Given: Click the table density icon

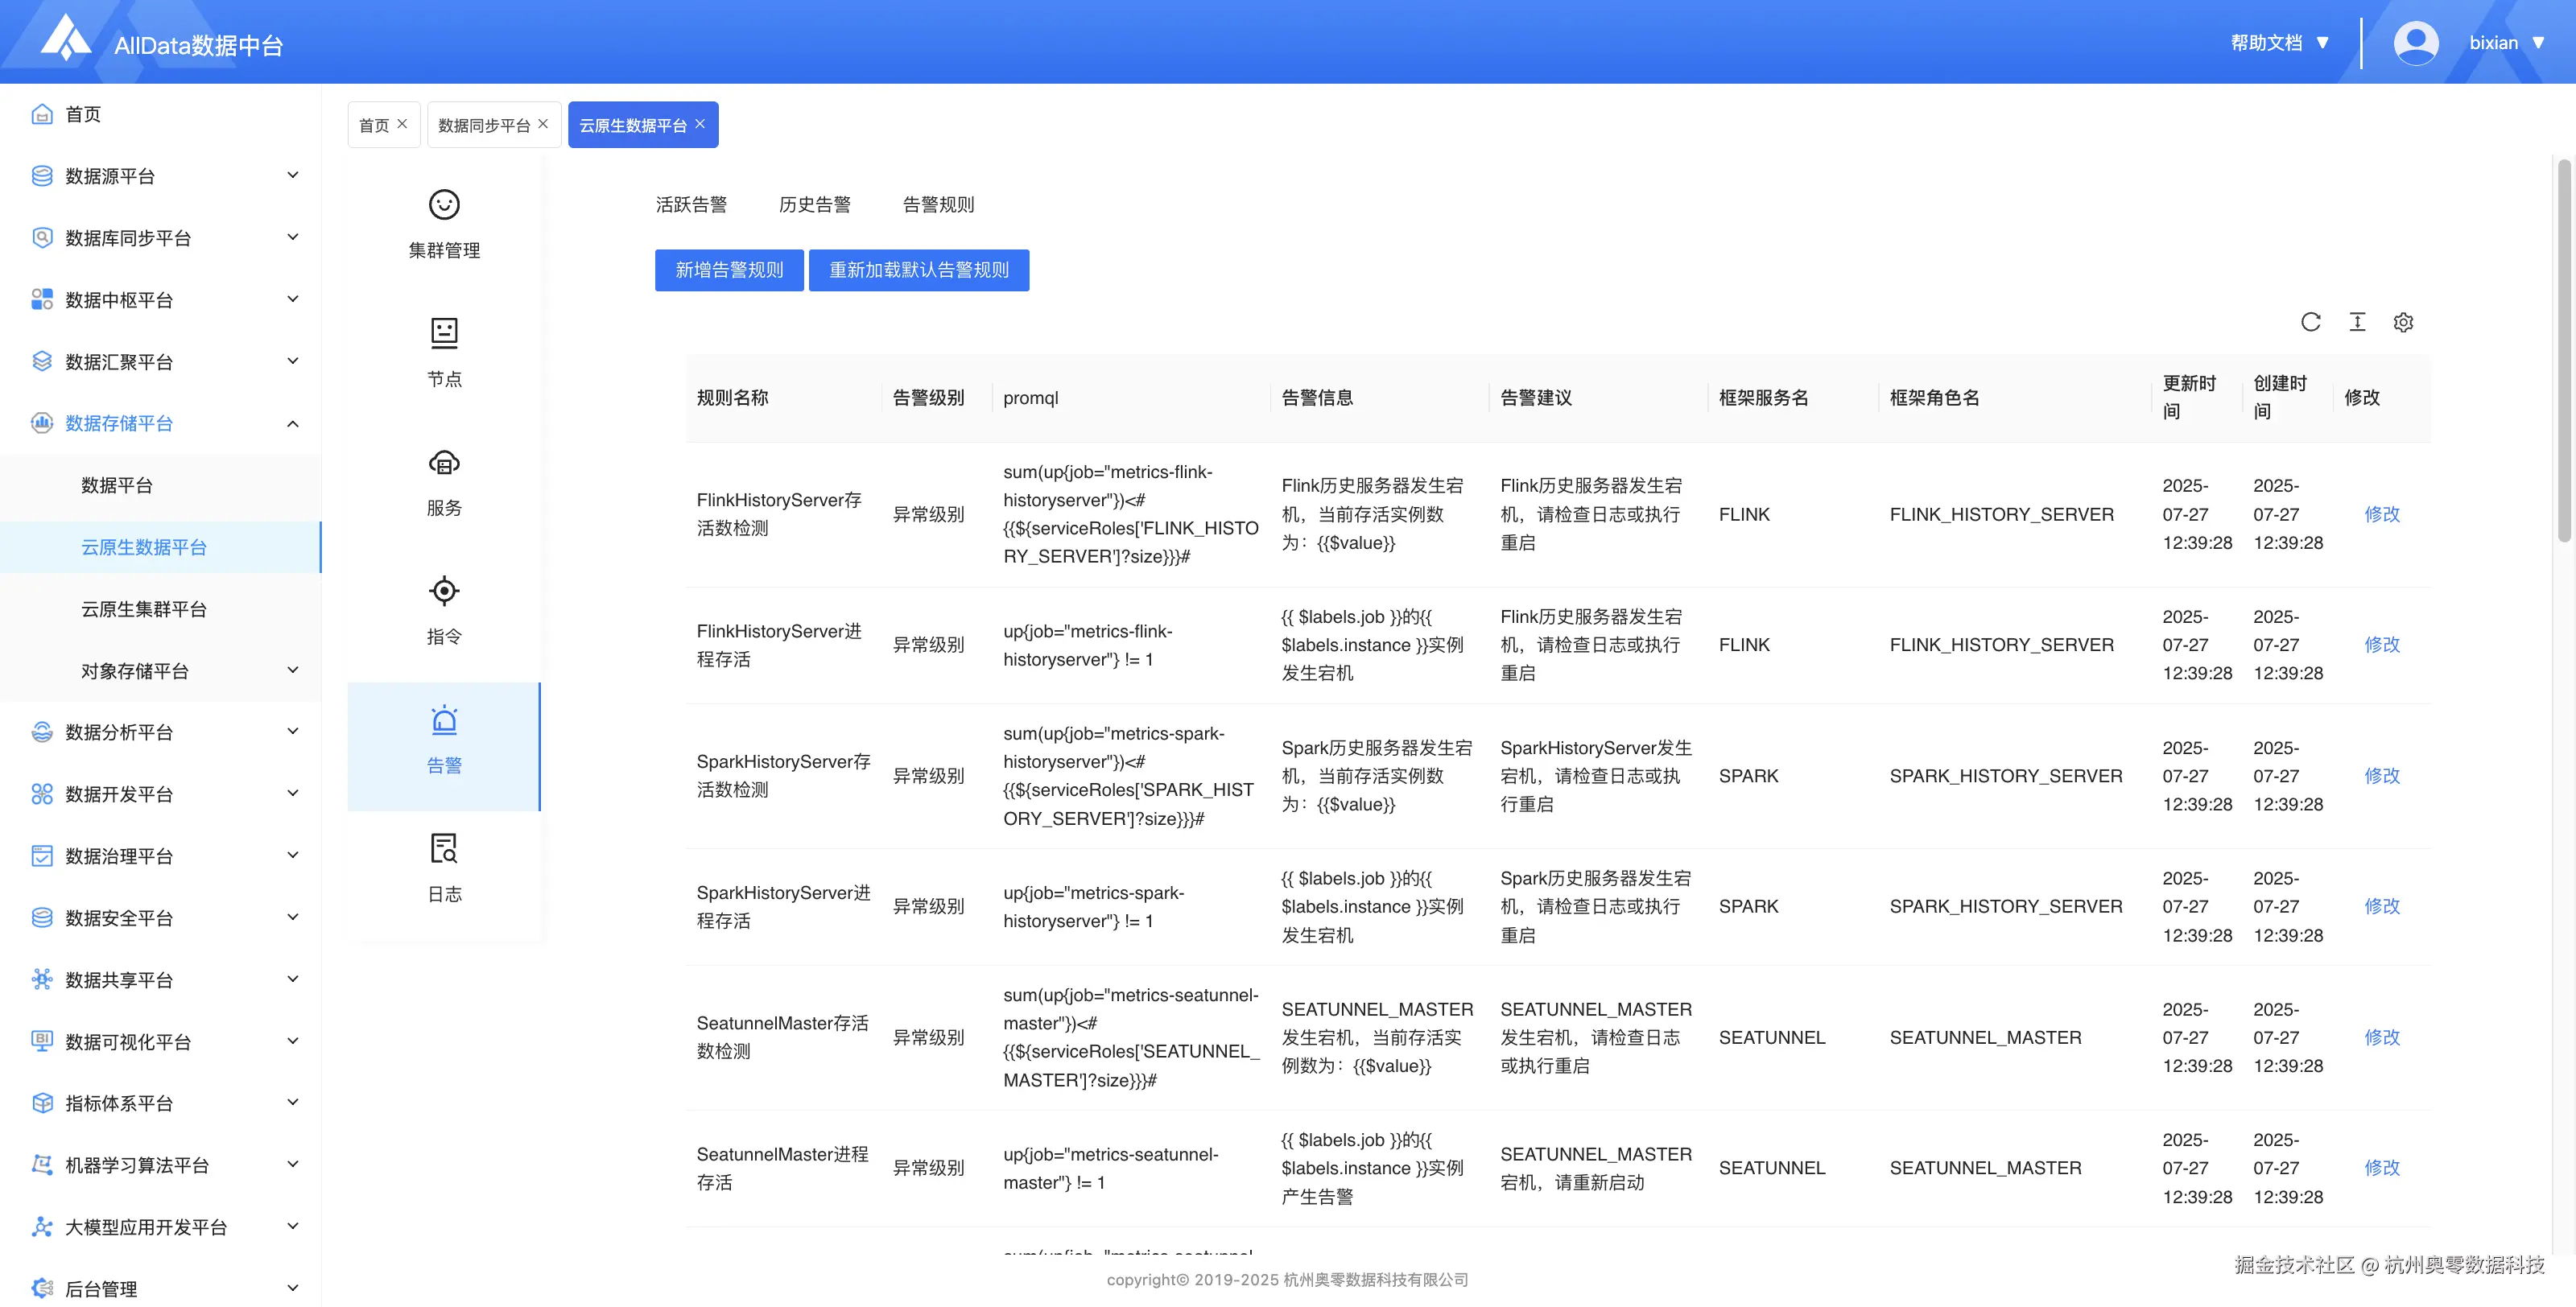Looking at the screenshot, I should tap(2357, 322).
